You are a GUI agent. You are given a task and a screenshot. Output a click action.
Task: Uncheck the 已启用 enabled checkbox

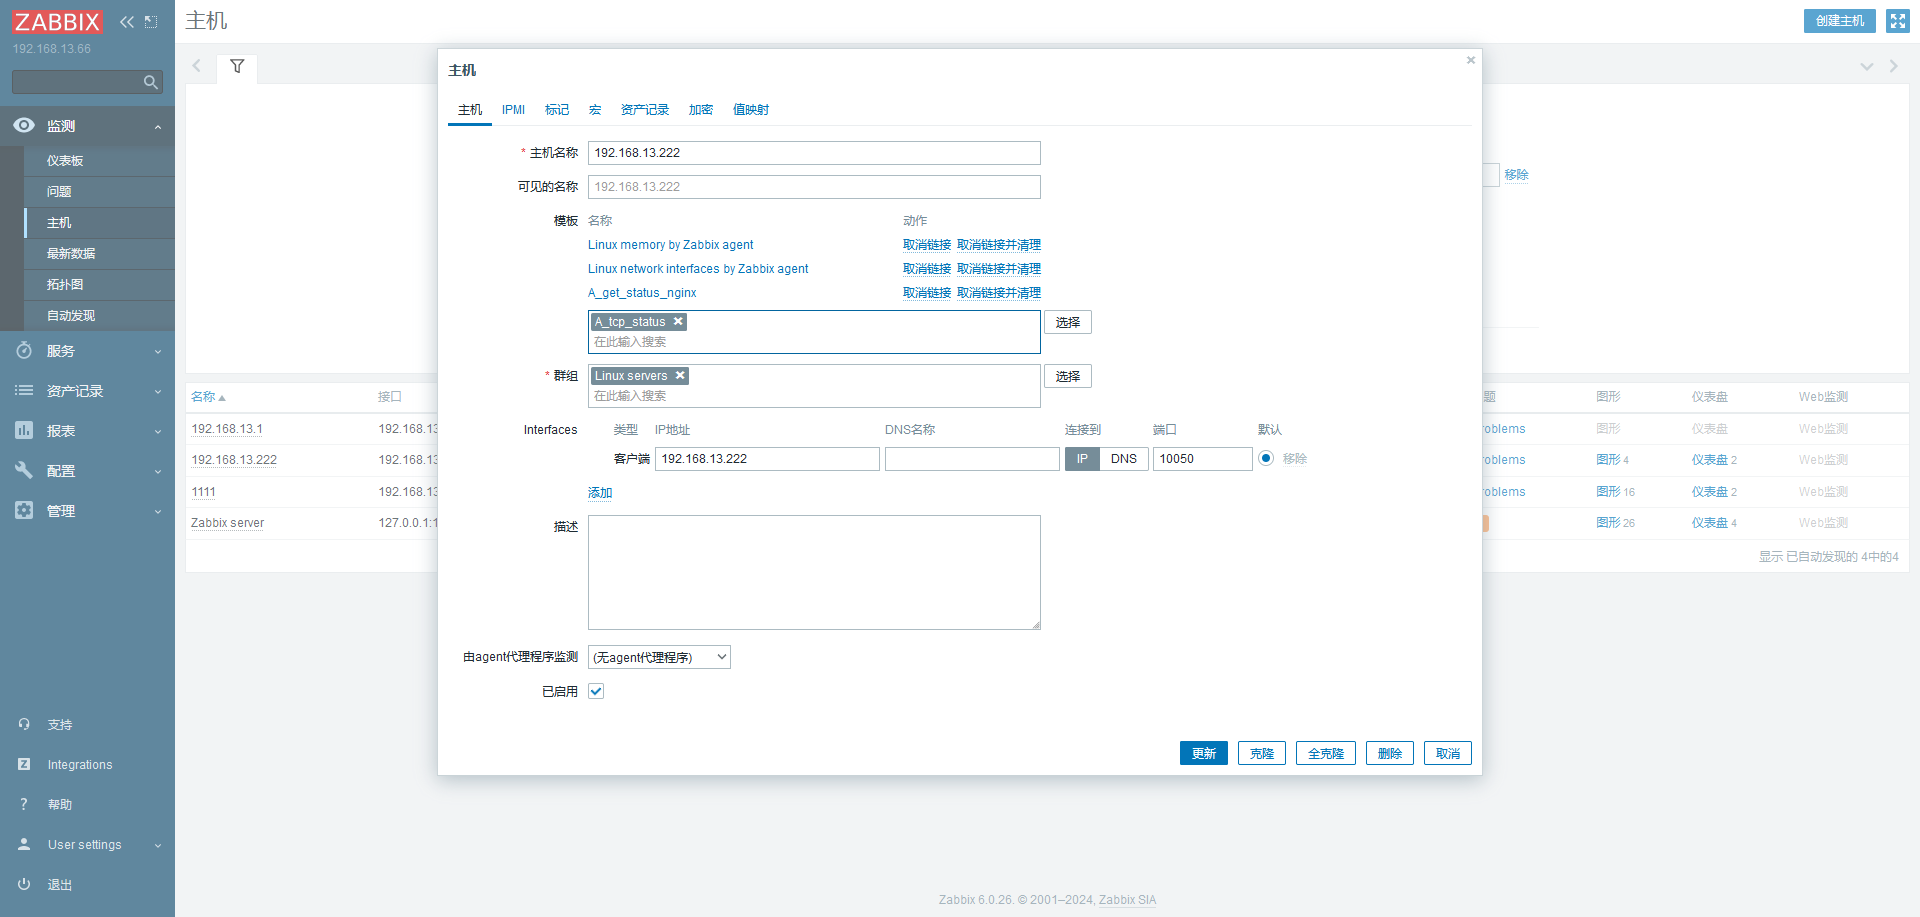[596, 691]
